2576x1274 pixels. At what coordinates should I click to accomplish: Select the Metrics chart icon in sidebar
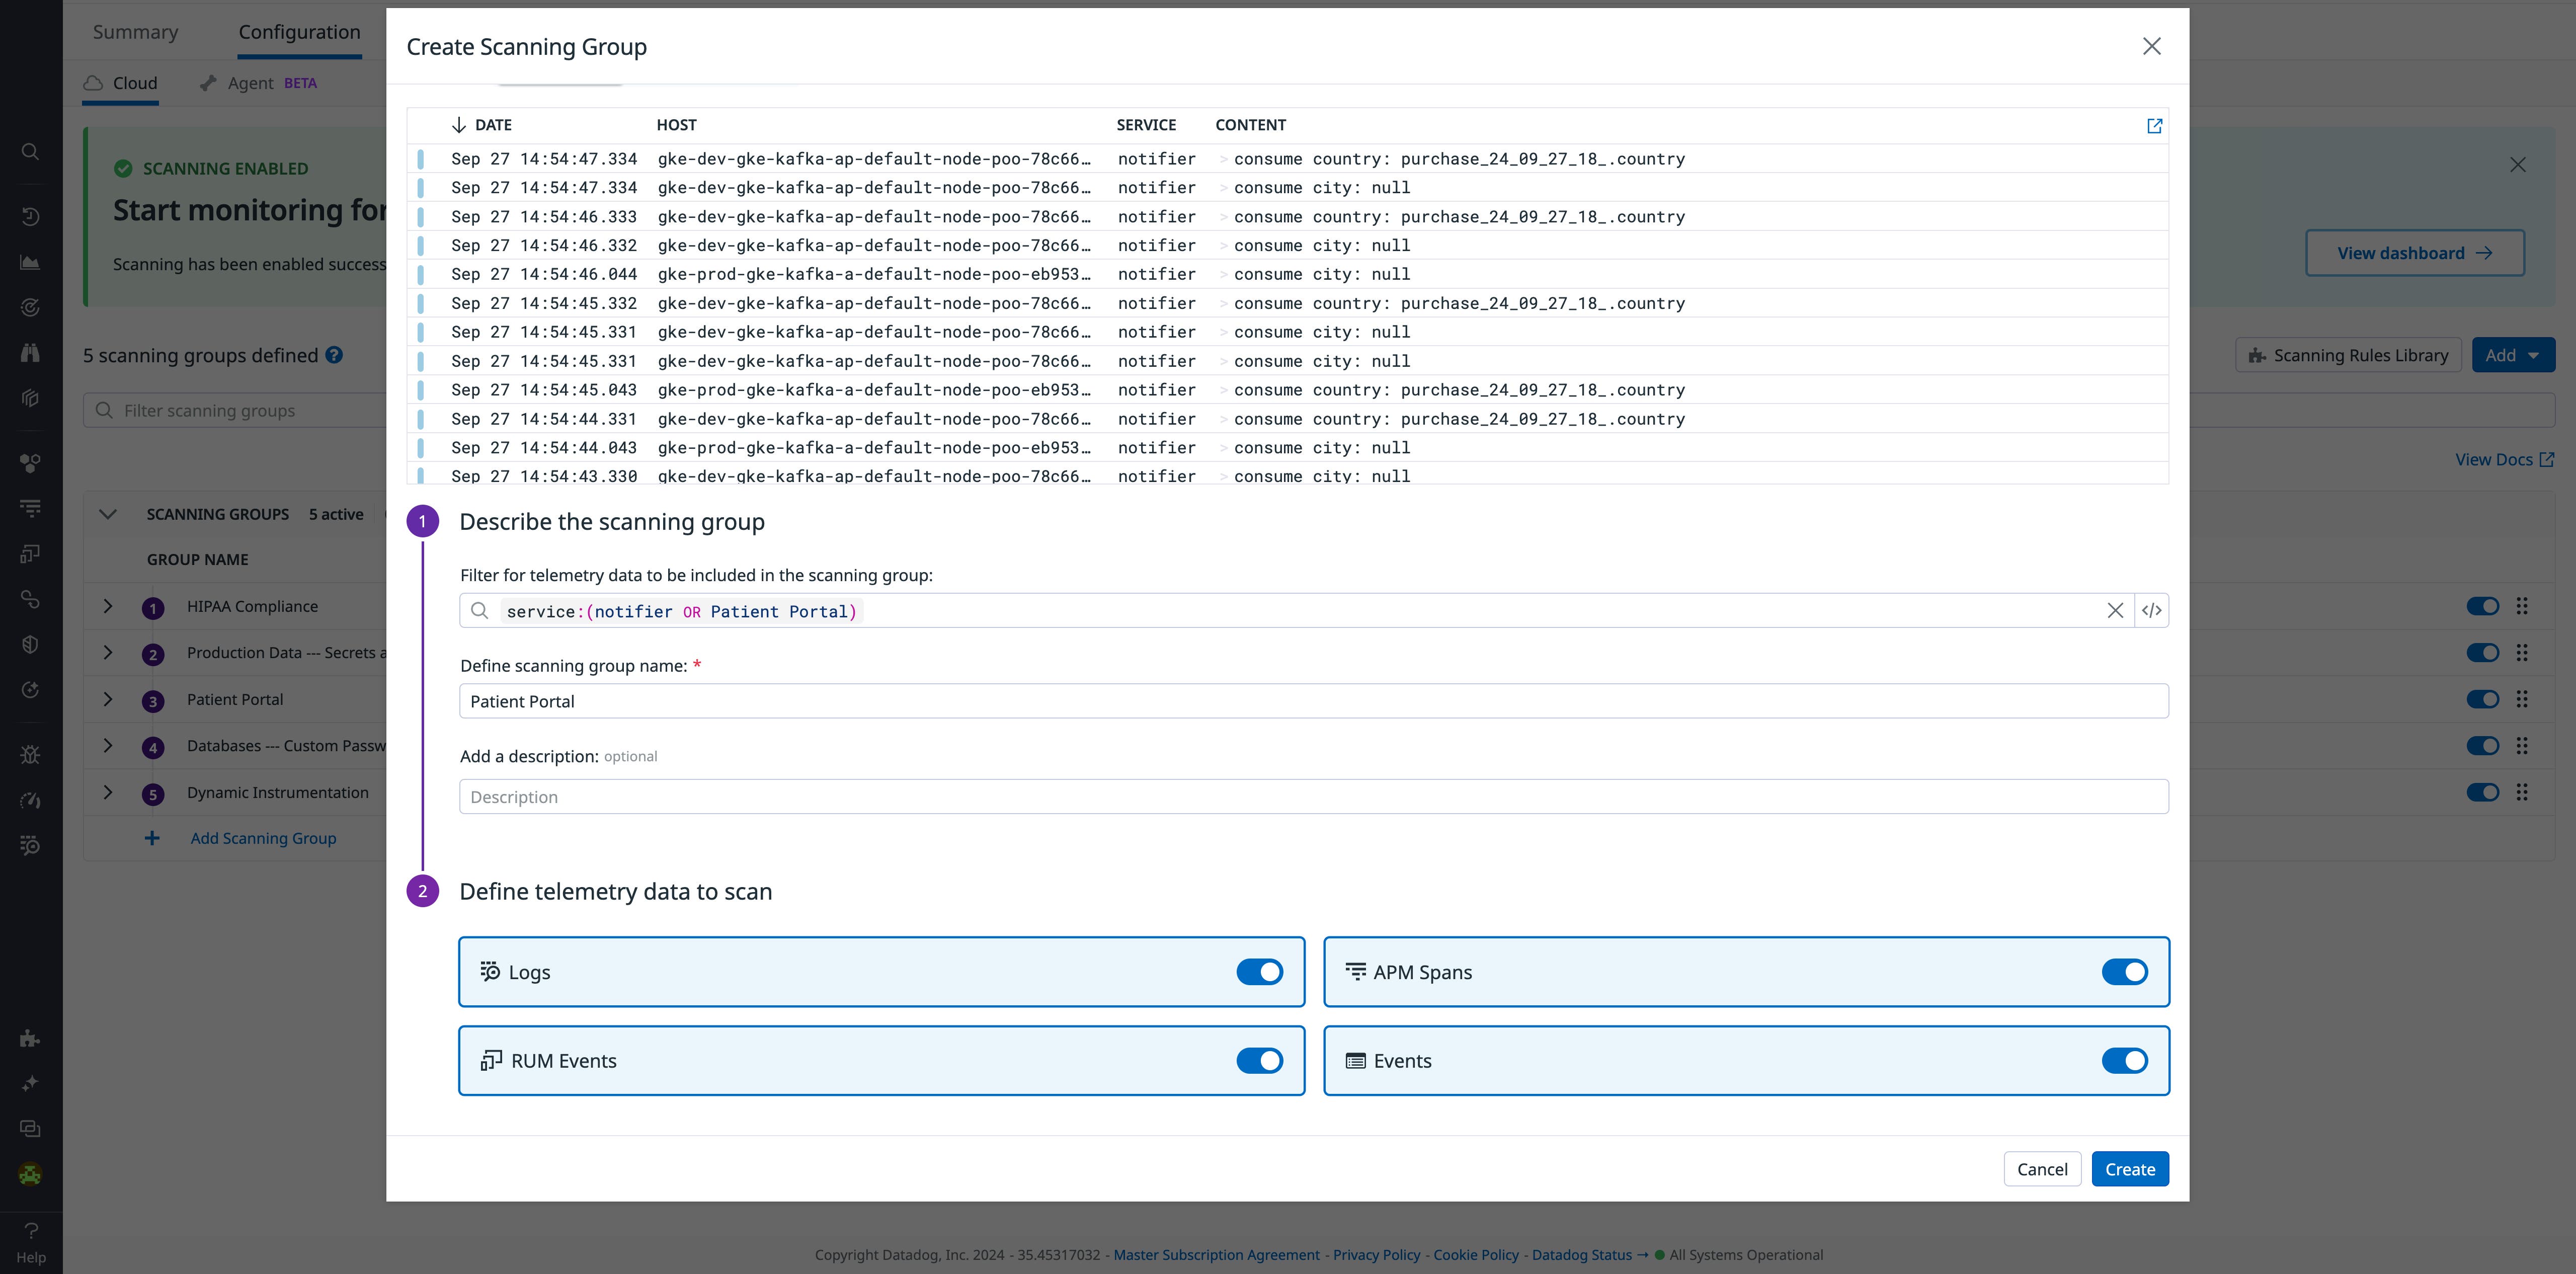[30, 262]
